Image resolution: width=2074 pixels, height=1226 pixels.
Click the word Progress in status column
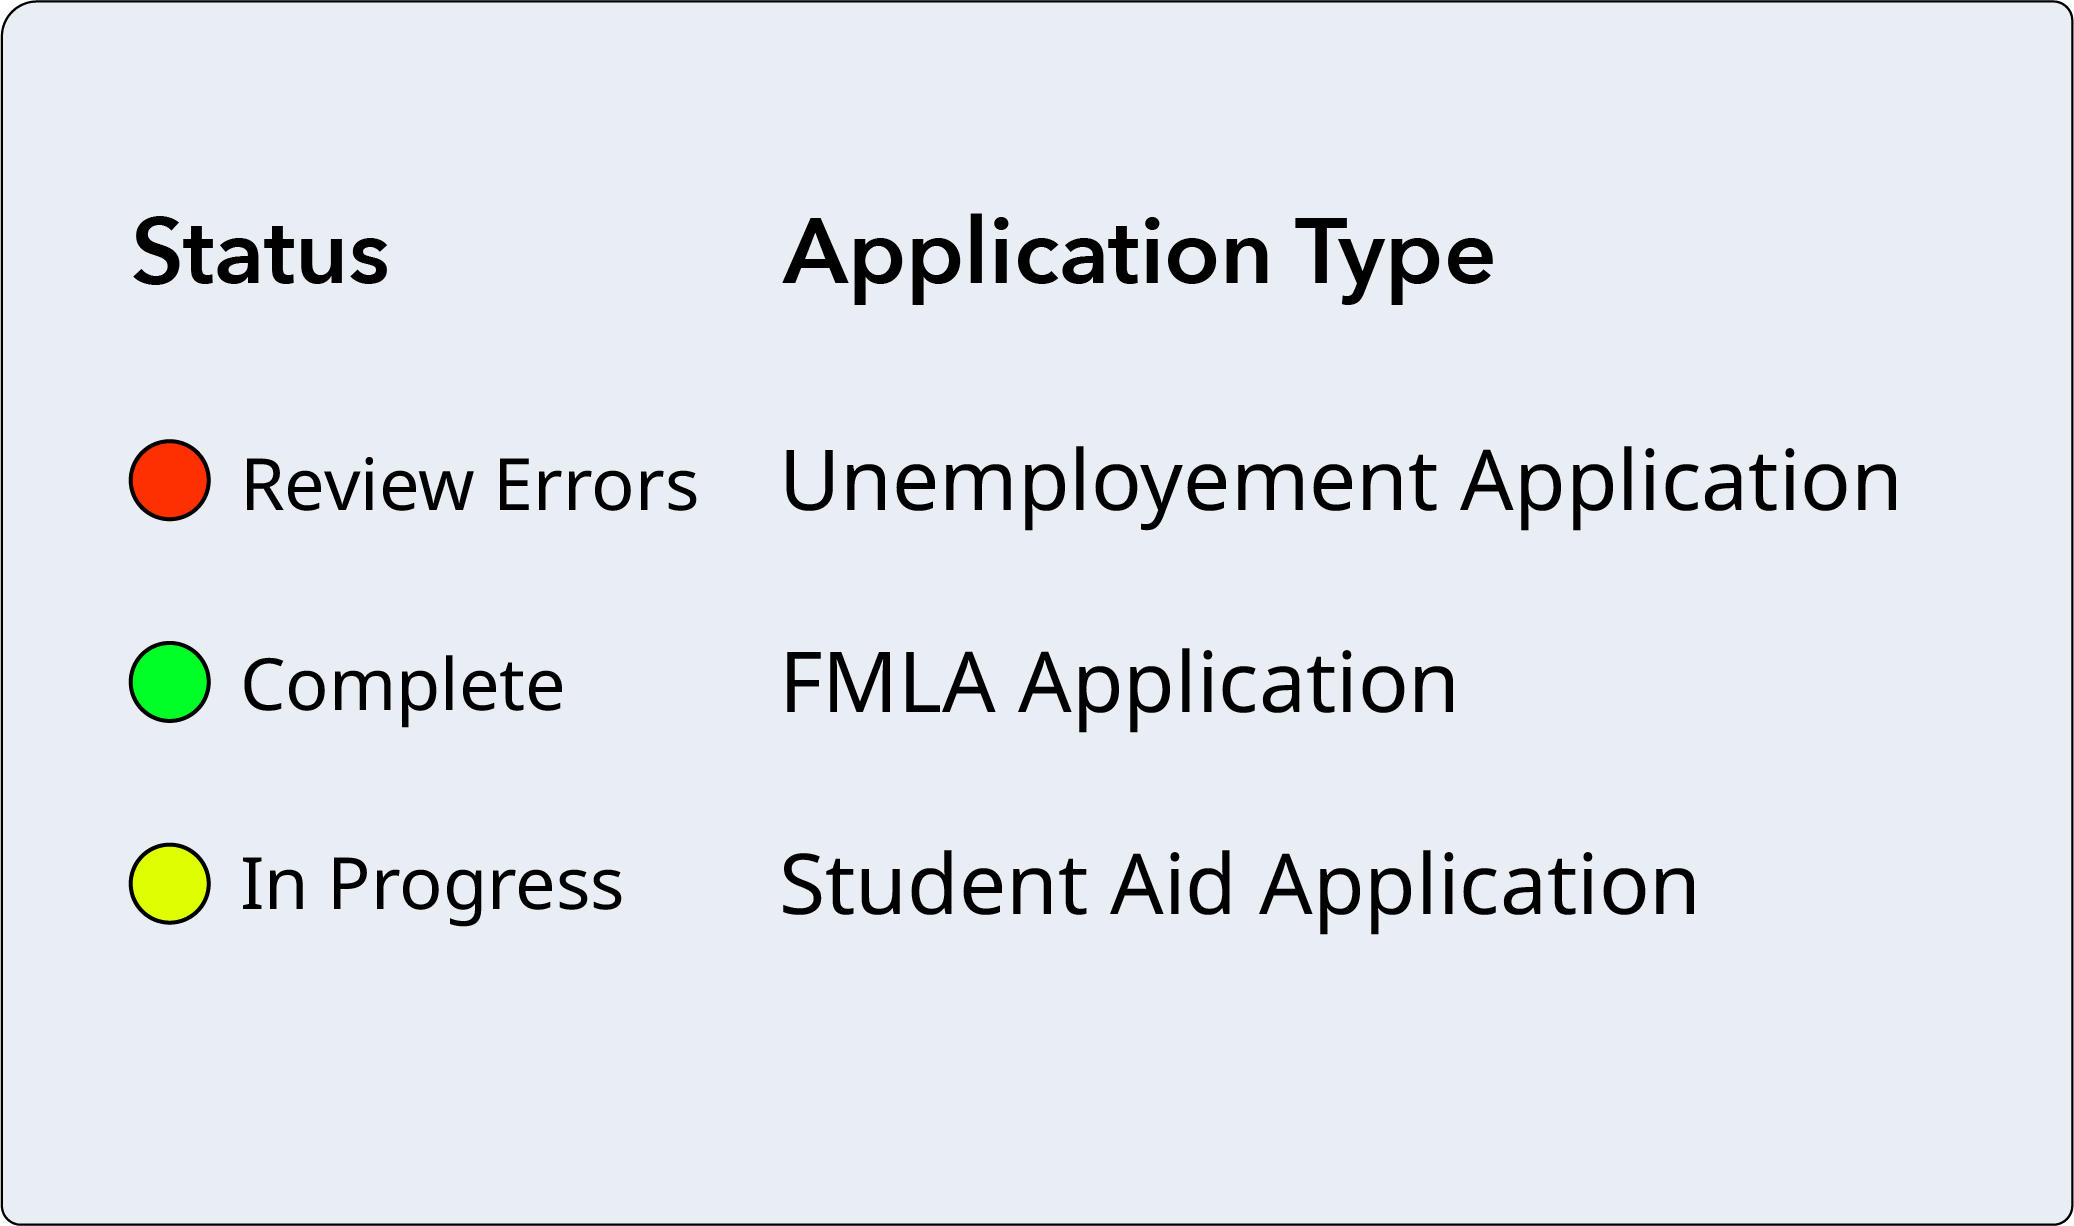pyautogui.click(x=476, y=886)
